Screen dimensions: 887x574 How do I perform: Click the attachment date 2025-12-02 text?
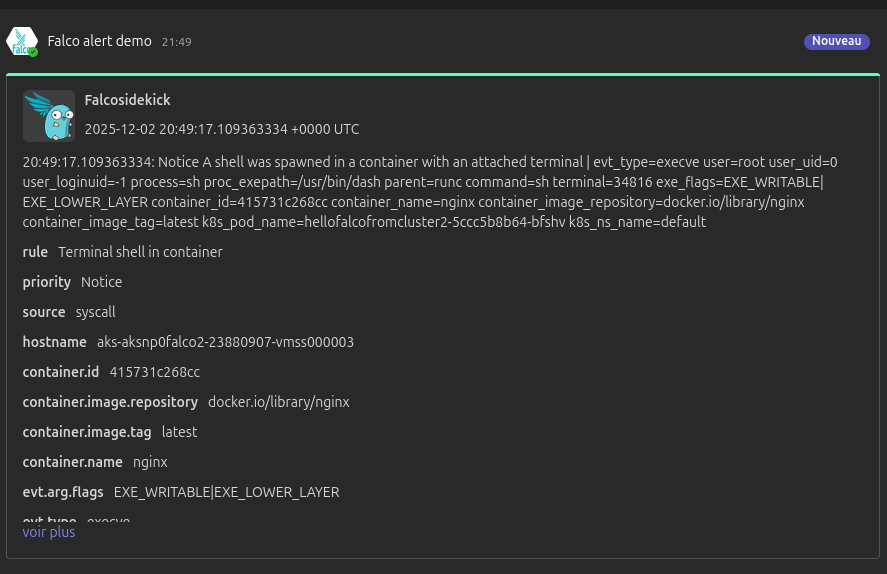(221, 129)
